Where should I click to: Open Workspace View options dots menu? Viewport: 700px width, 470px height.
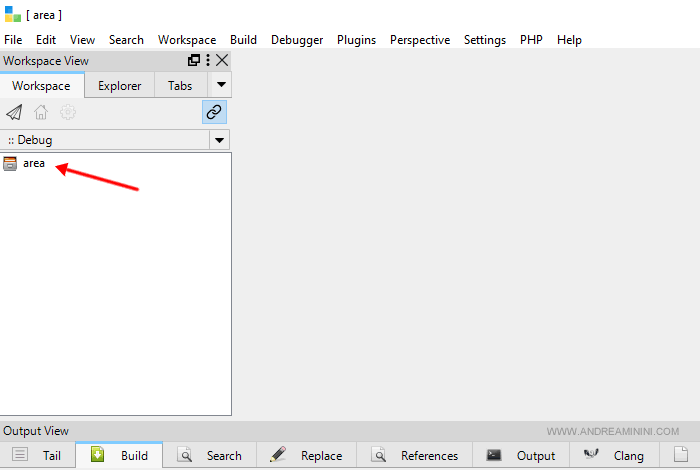pyautogui.click(x=208, y=61)
